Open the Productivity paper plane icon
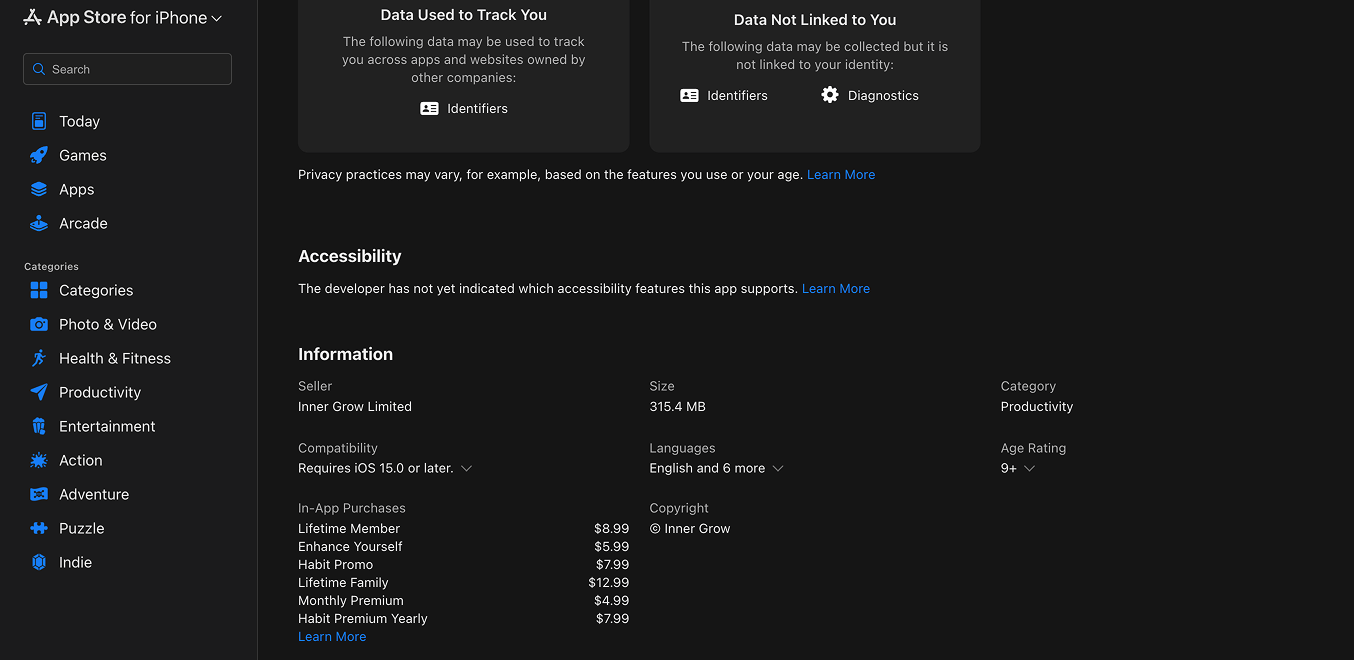1354x660 pixels. click(x=39, y=392)
